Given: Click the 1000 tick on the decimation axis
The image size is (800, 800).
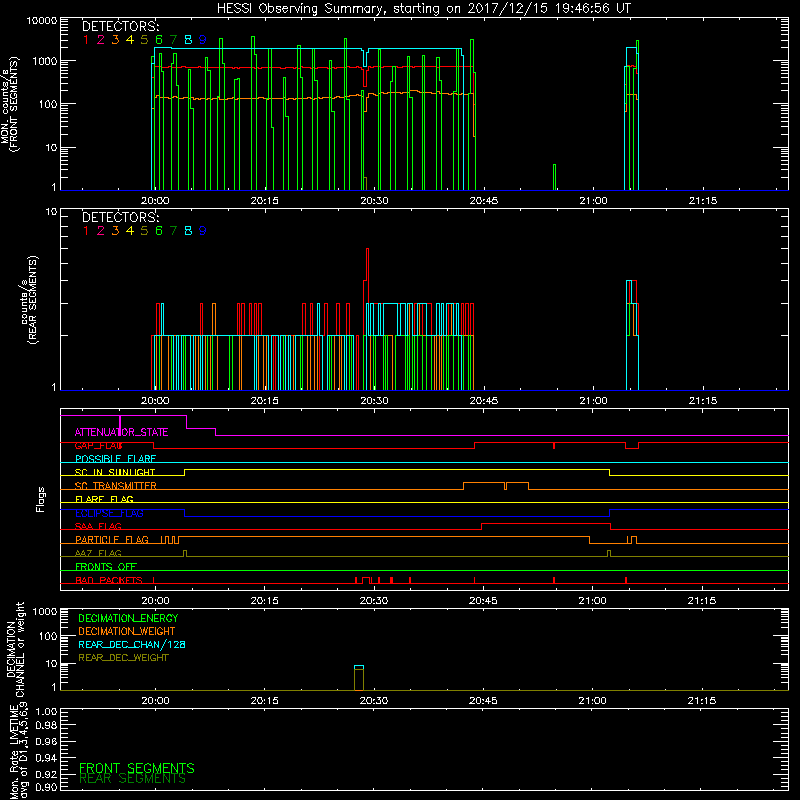Looking at the screenshot, I should click(x=45, y=611).
